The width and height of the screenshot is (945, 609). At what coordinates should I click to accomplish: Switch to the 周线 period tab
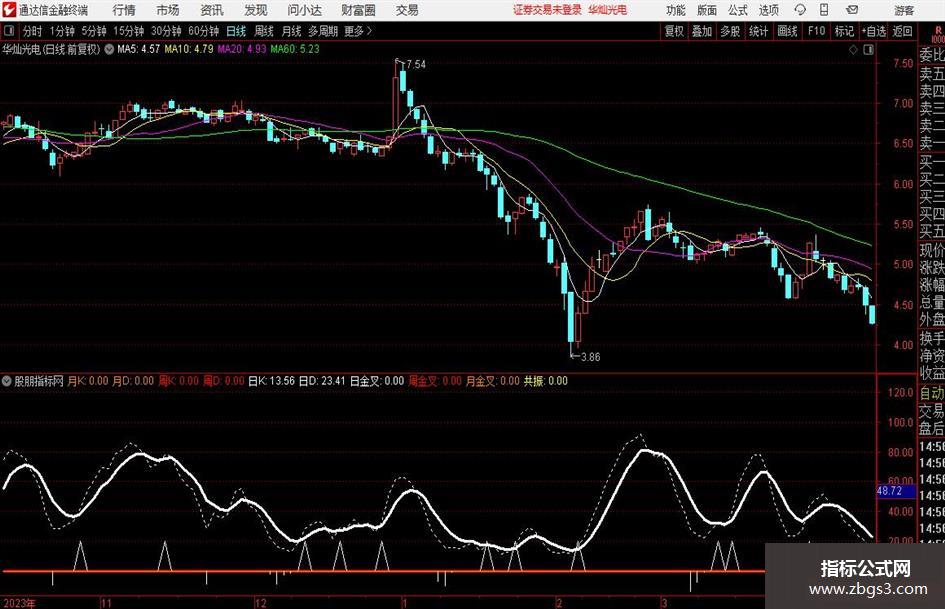[x=264, y=31]
